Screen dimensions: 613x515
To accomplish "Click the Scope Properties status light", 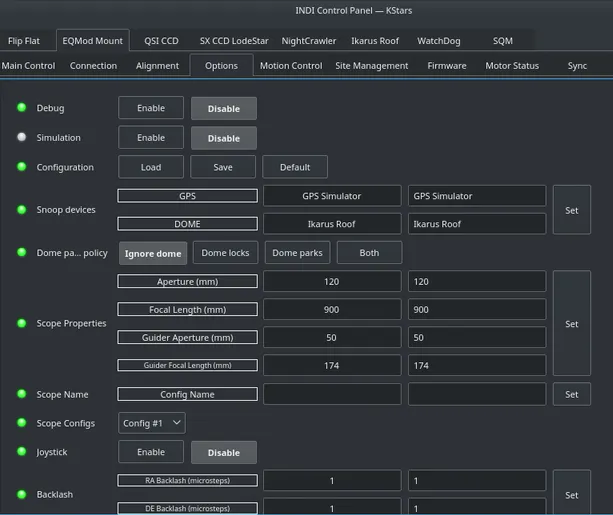I will (x=22, y=323).
